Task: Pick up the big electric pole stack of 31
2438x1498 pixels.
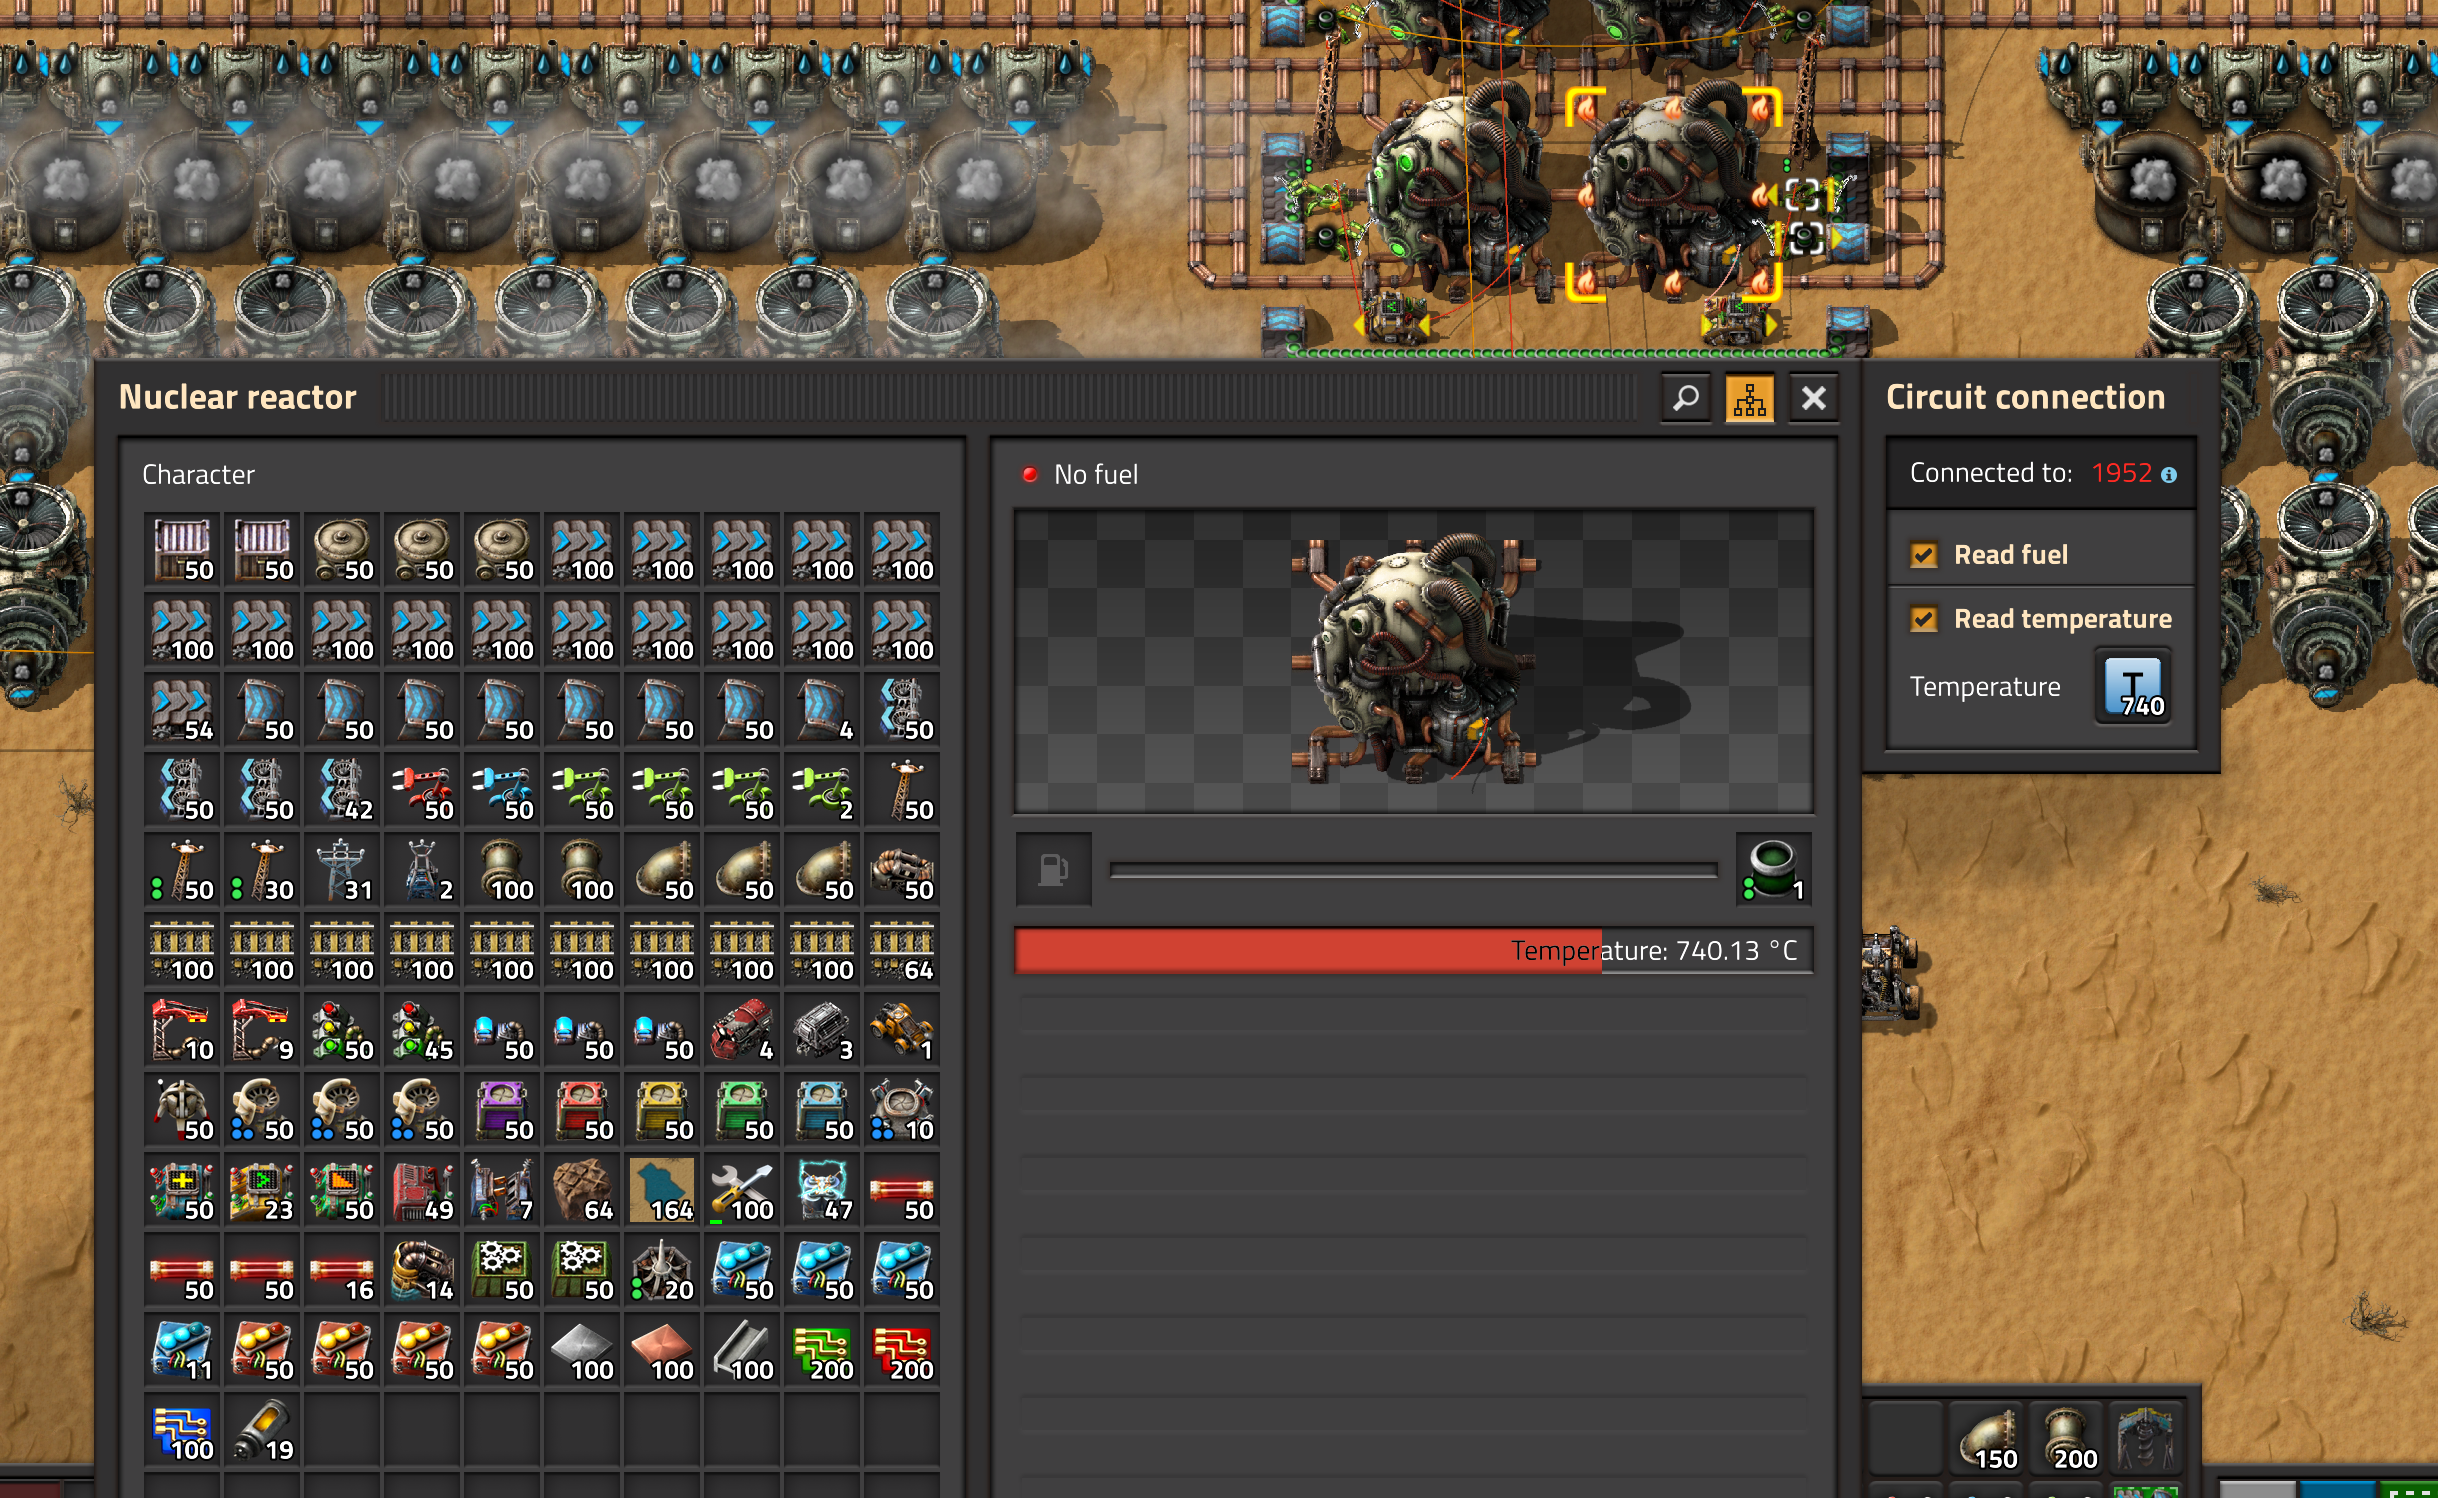Action: 342,869
